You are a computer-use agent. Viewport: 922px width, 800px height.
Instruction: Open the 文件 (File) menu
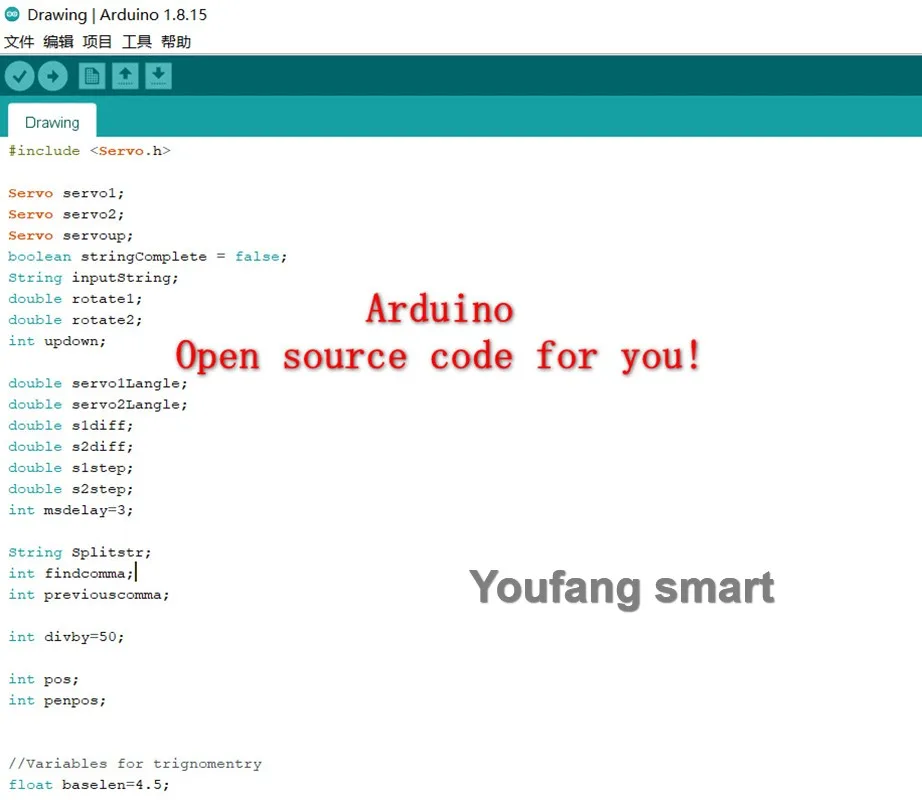19,42
